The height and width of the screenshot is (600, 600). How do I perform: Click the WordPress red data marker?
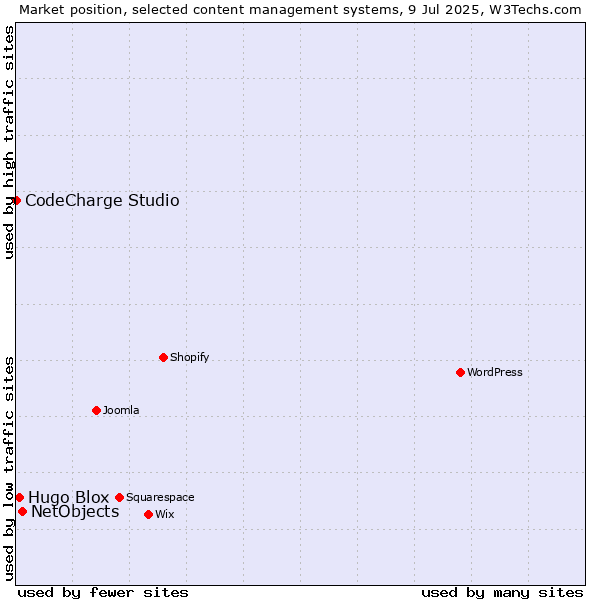[460, 372]
